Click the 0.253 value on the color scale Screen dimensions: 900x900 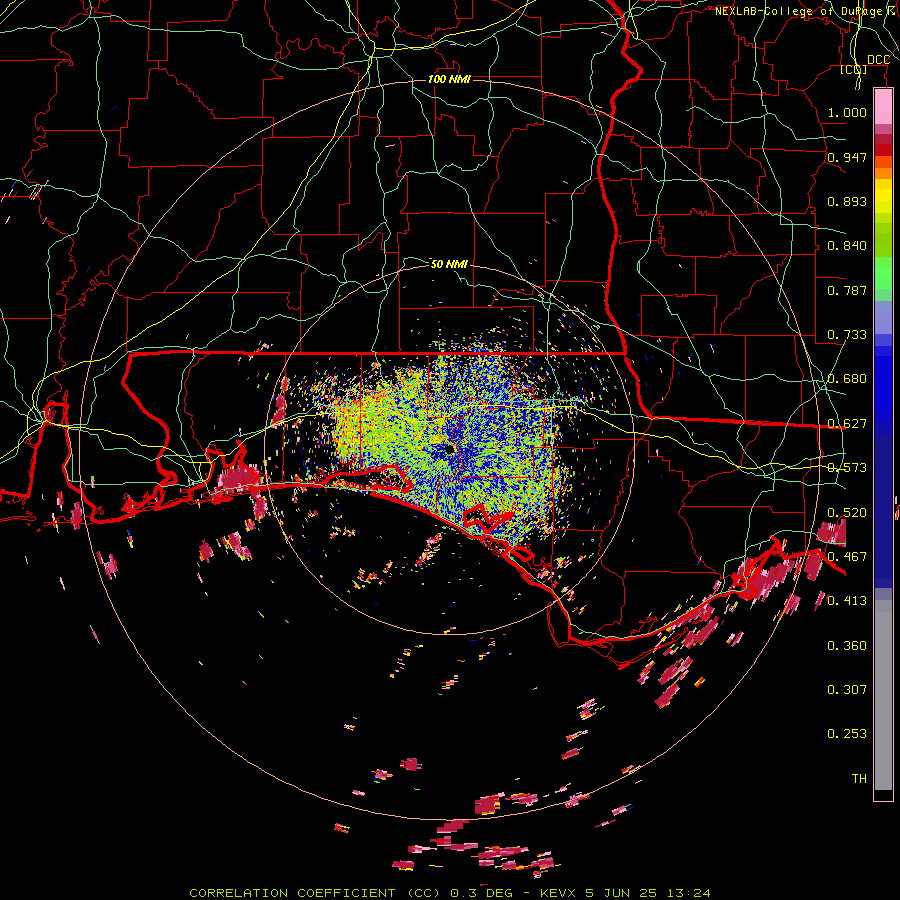(847, 734)
